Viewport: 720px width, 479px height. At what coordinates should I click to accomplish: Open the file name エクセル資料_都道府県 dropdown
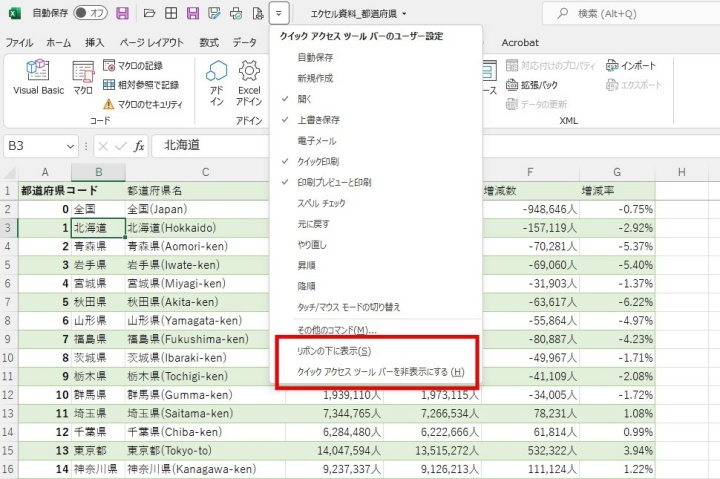click(x=358, y=14)
